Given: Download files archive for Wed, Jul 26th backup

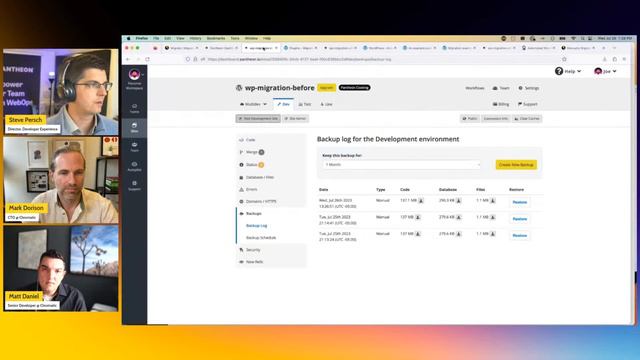Looking at the screenshot, I should pos(493,201).
